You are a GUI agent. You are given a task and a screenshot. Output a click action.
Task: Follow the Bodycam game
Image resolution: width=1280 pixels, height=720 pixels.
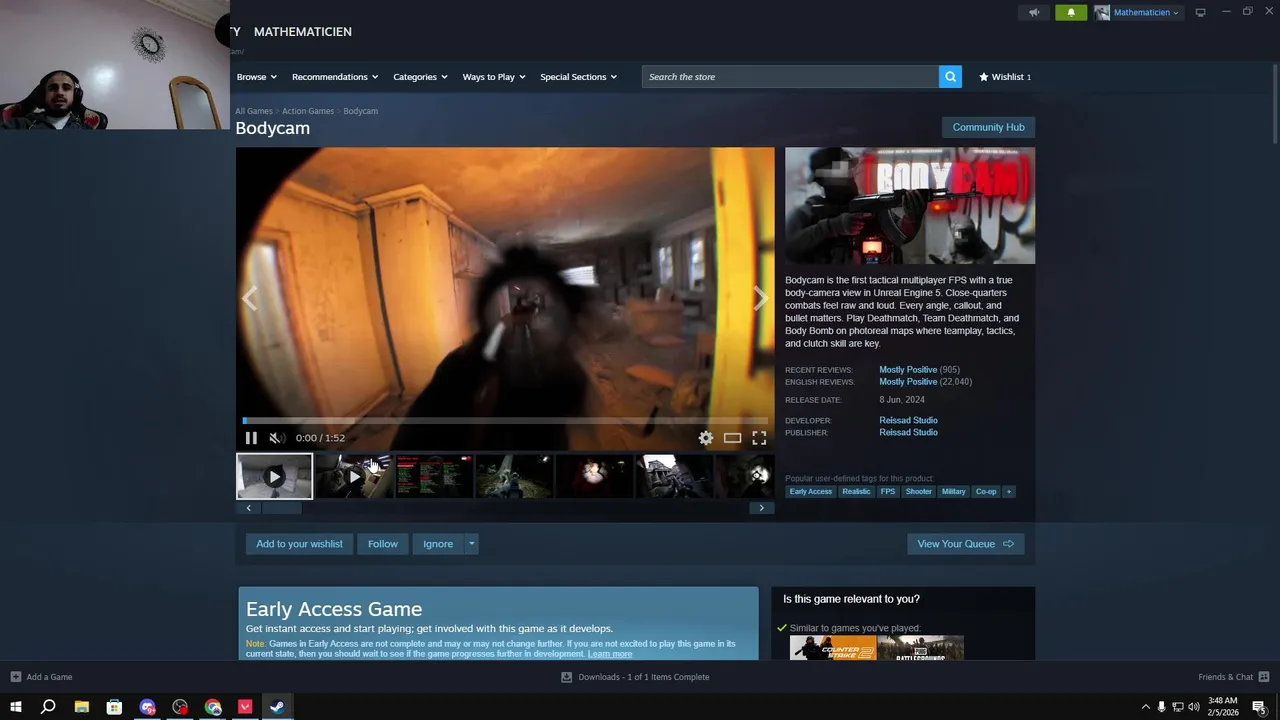(383, 544)
